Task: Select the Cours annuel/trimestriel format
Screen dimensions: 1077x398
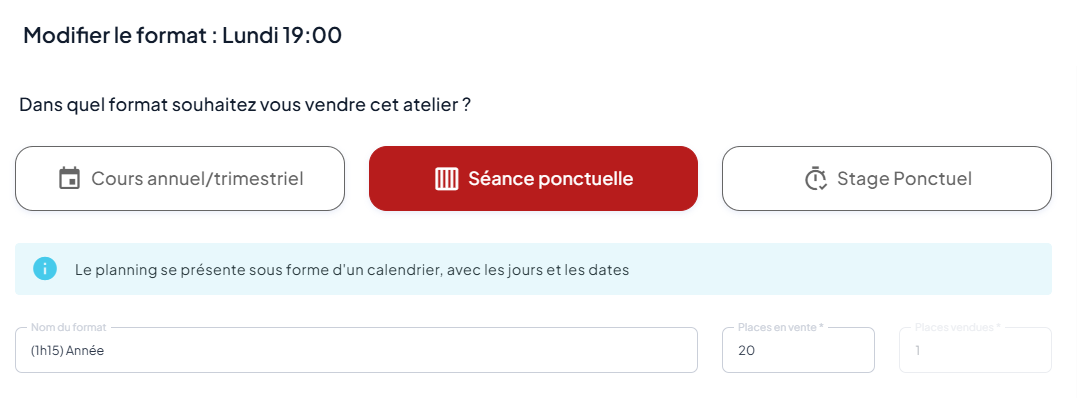Action: pyautogui.click(x=180, y=179)
